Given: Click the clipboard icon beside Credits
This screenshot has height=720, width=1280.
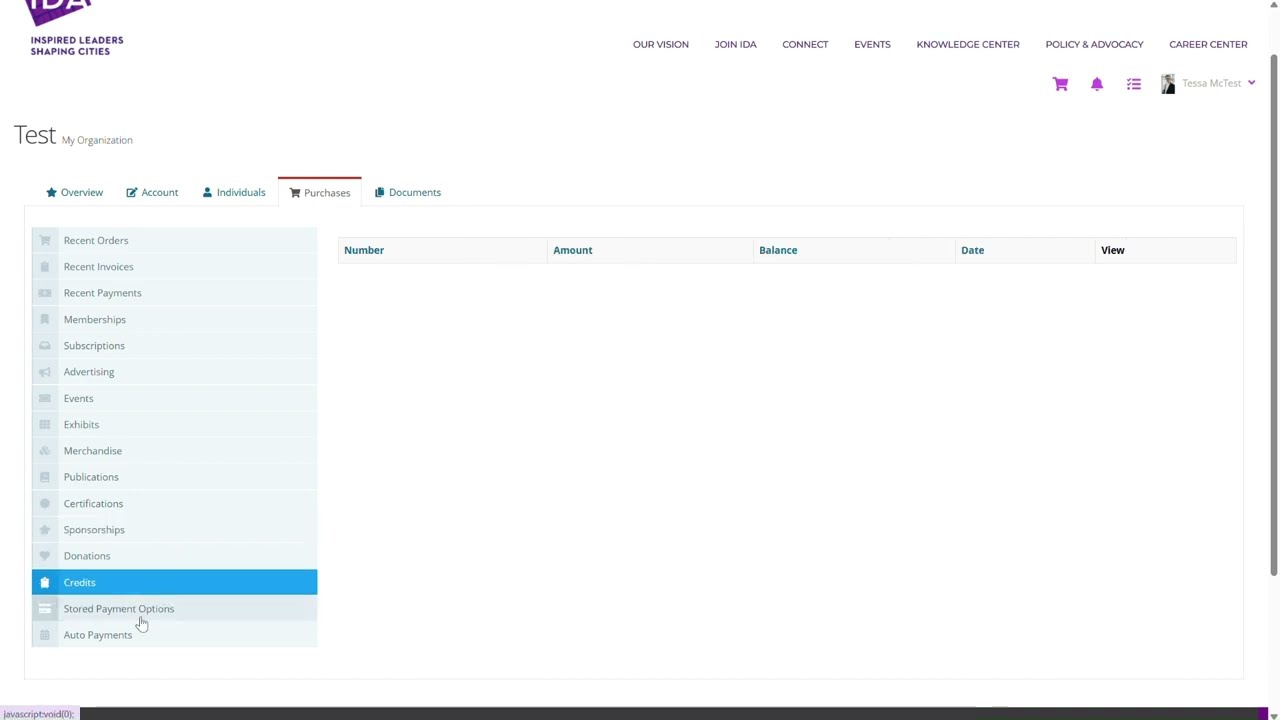Looking at the screenshot, I should pyautogui.click(x=44, y=582).
